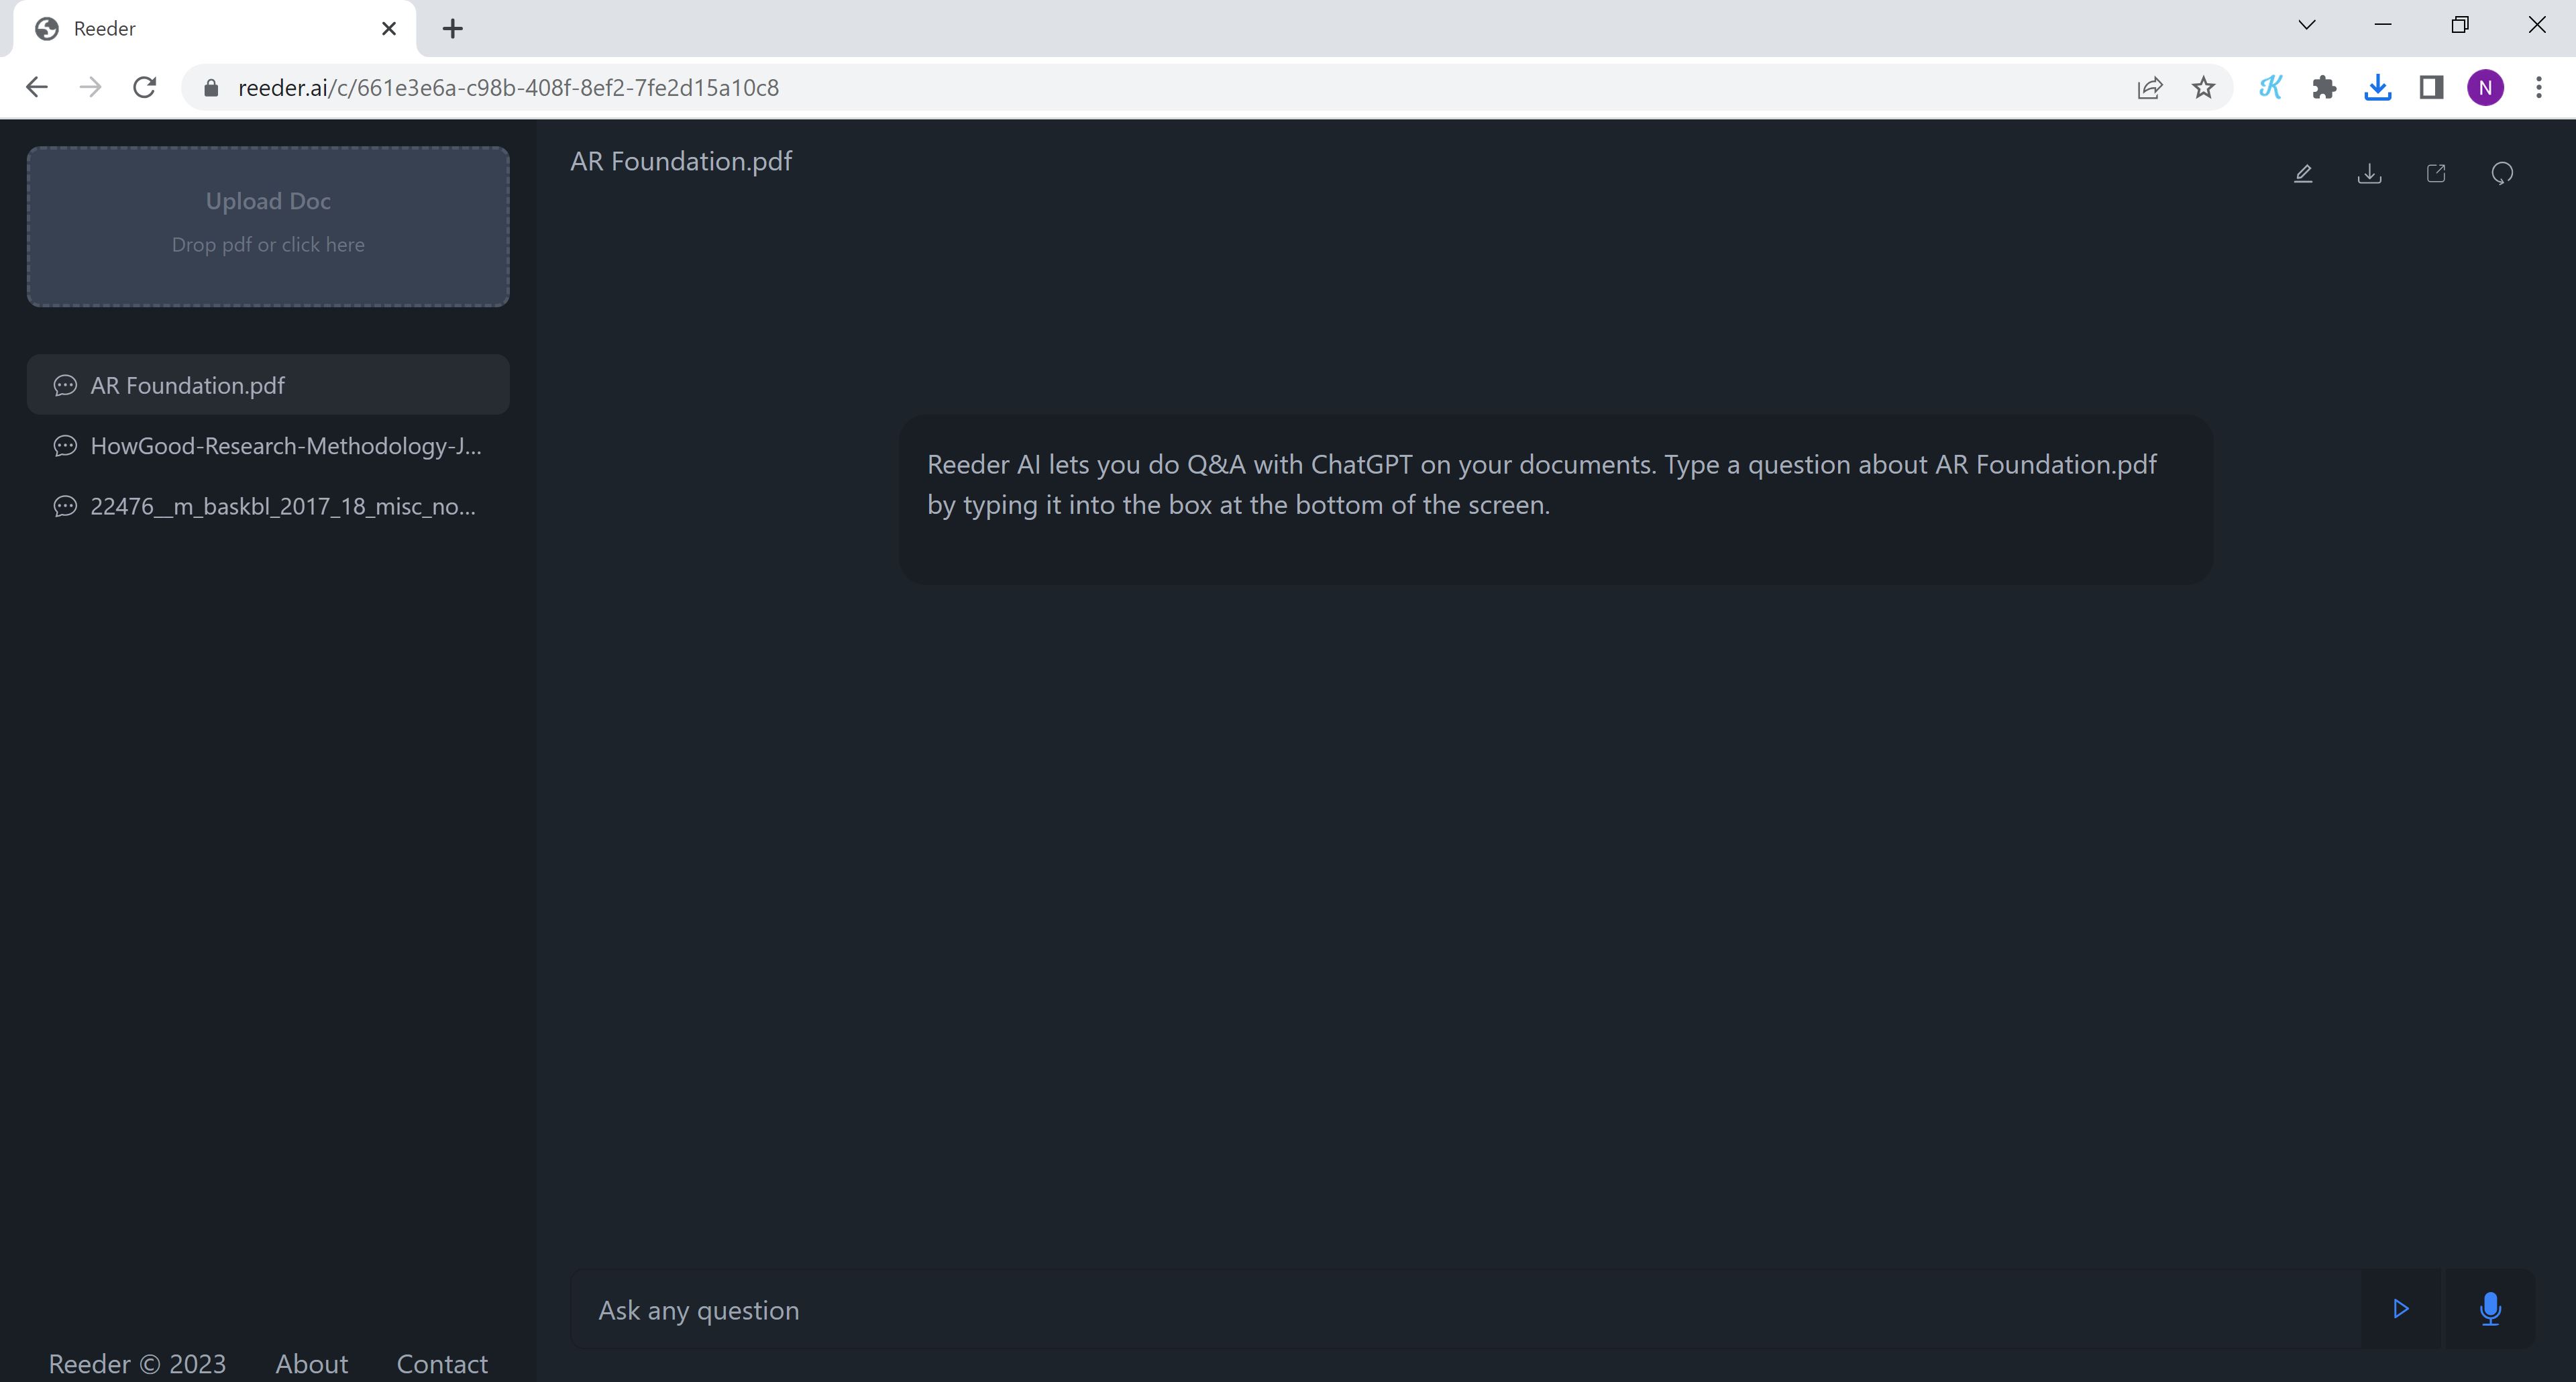The image size is (2576, 1382).
Task: Click the reset chat icon
Action: (x=2502, y=174)
